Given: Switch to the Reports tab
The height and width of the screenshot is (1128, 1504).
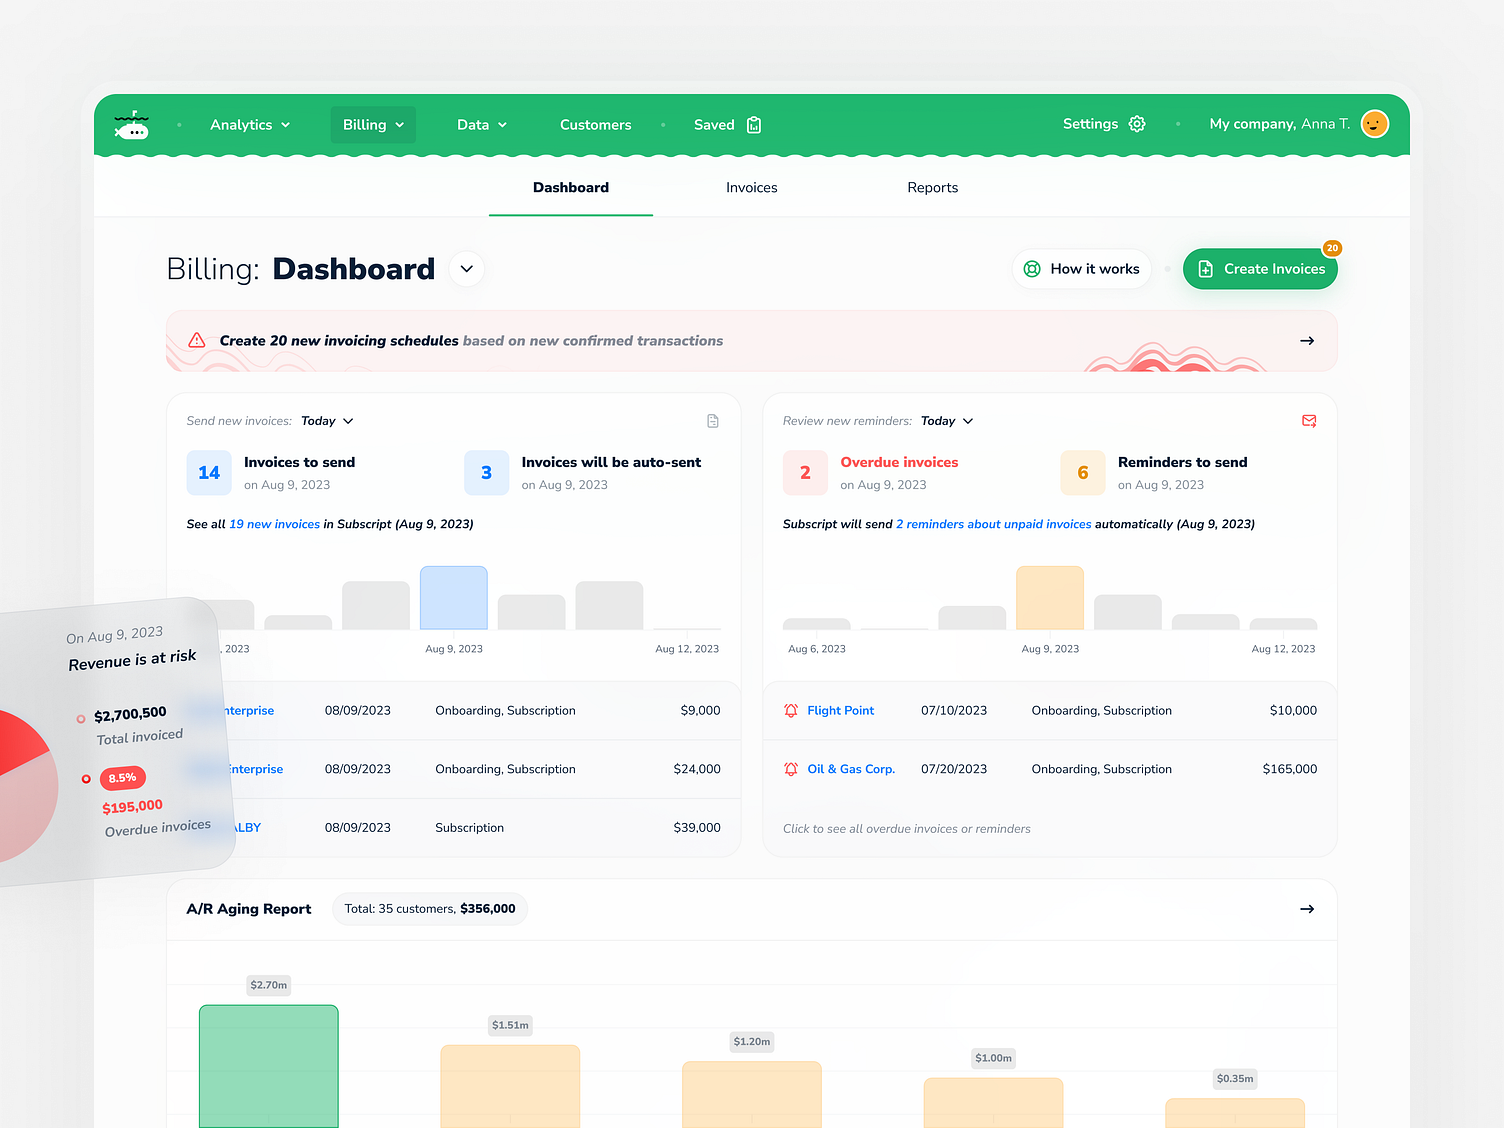Looking at the screenshot, I should pyautogui.click(x=932, y=187).
